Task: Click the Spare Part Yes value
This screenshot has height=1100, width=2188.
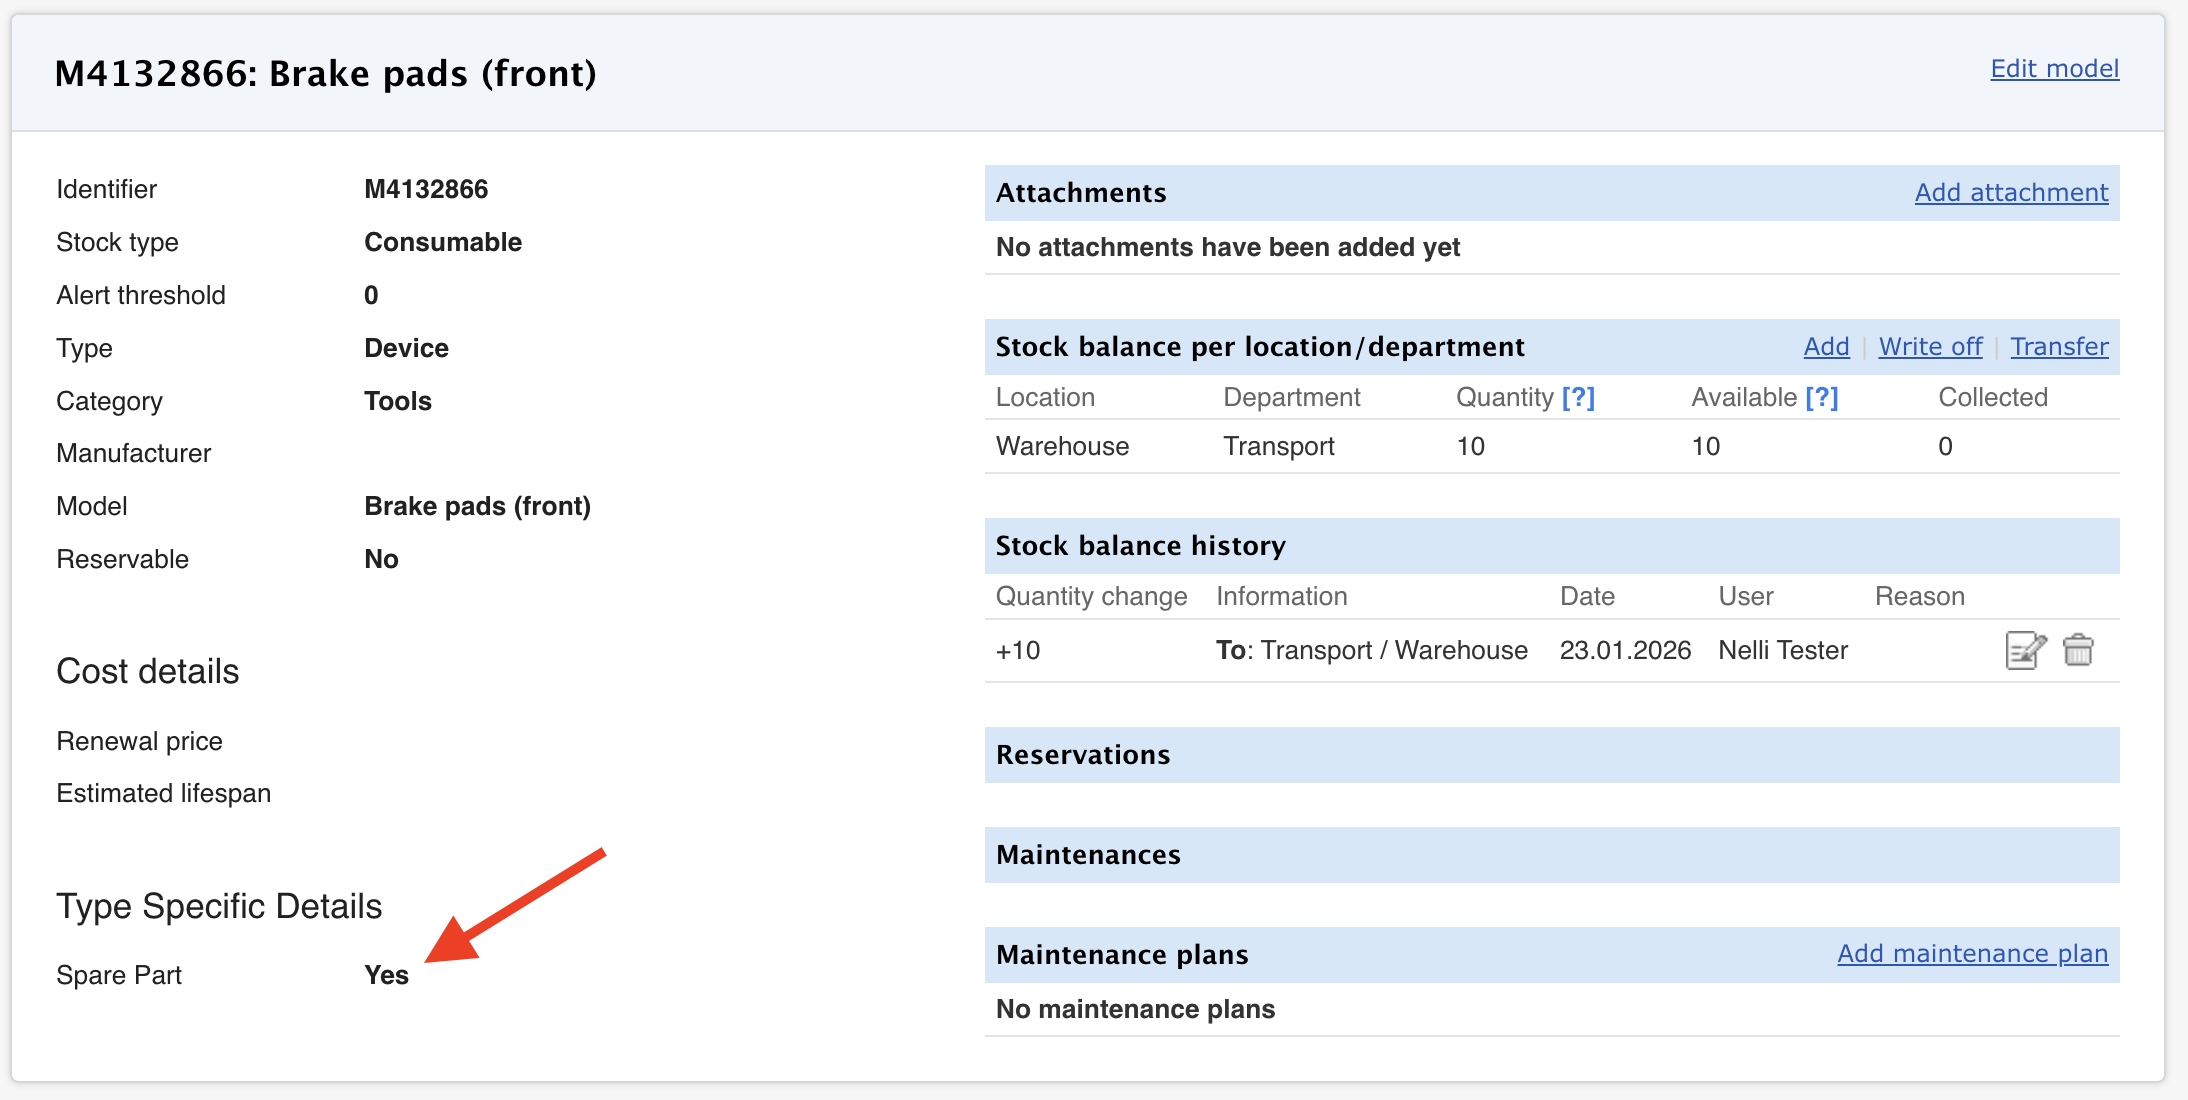Action: point(386,975)
